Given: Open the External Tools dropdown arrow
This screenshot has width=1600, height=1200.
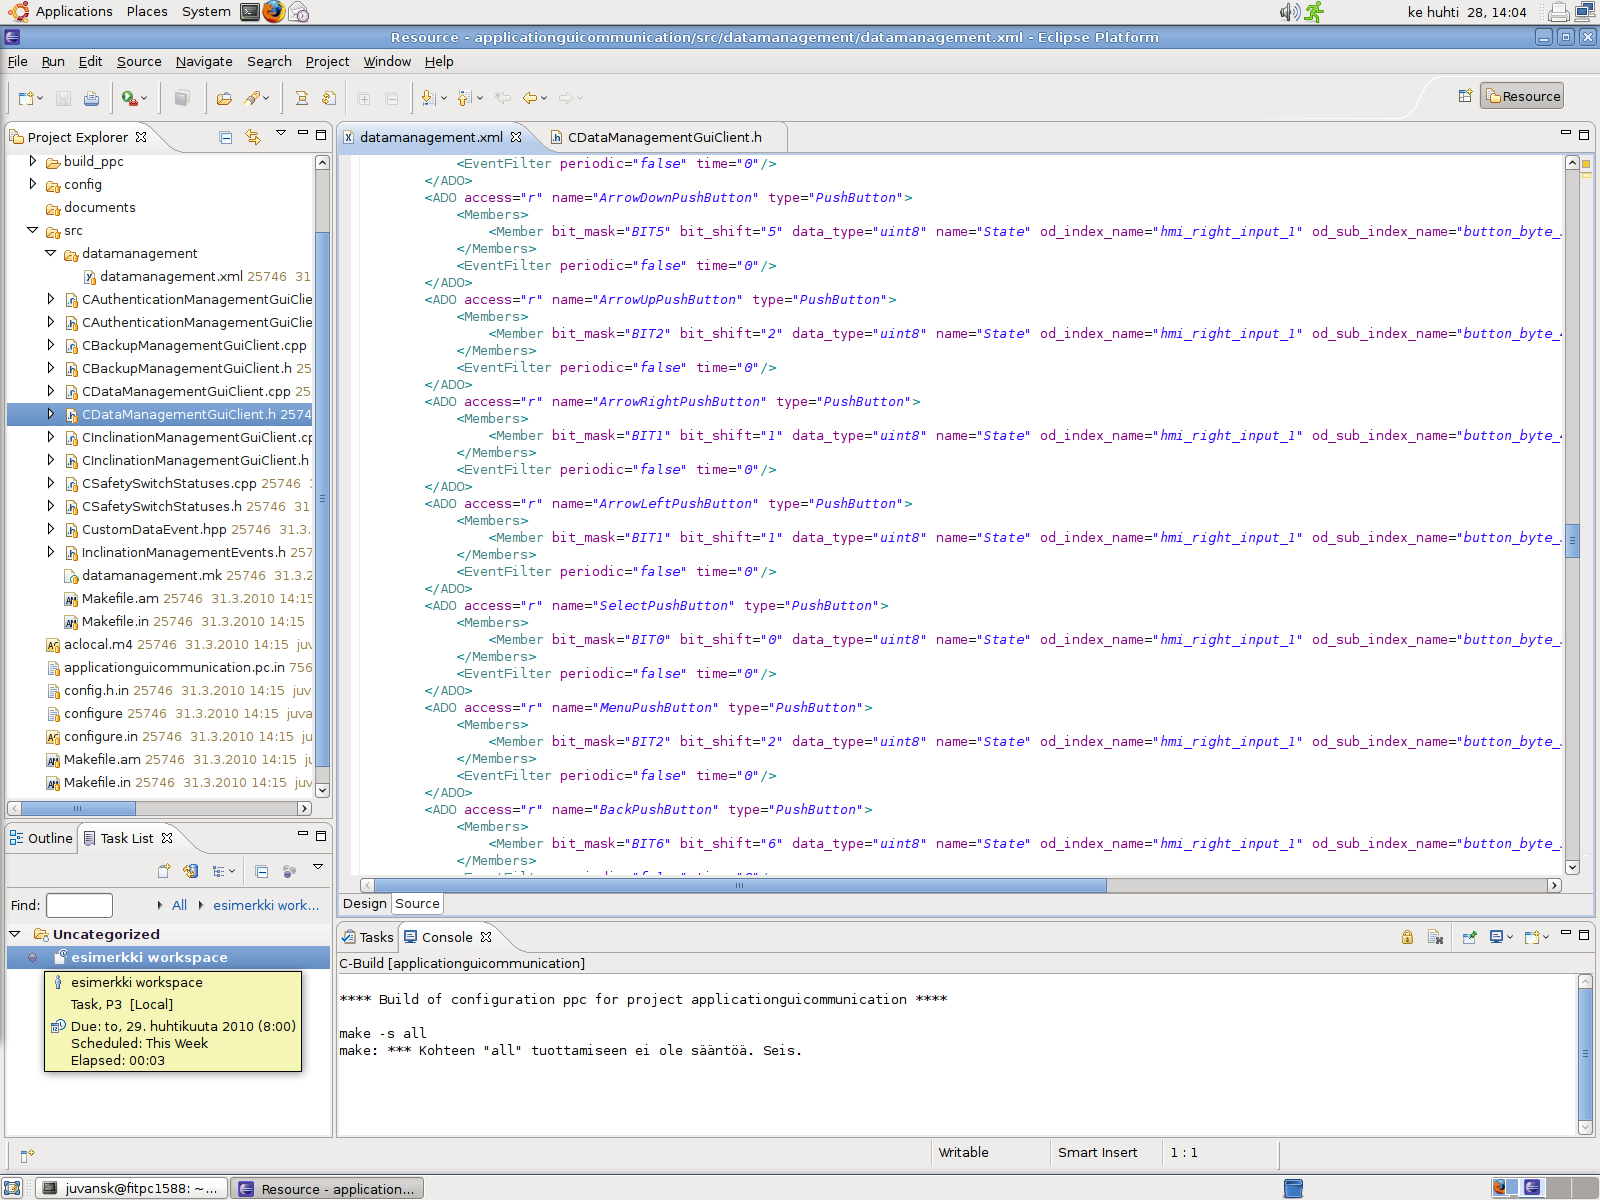Looking at the screenshot, I should [x=144, y=98].
